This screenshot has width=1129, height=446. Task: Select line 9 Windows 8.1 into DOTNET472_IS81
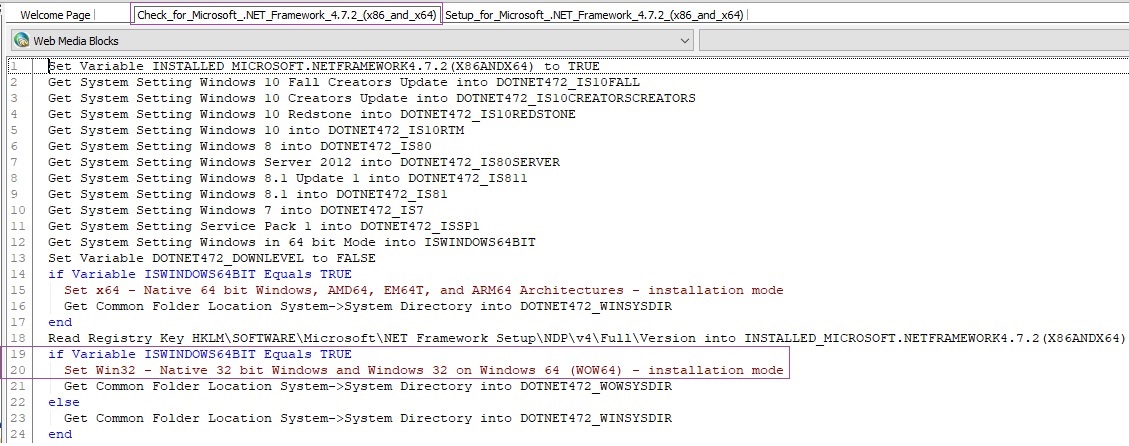click(248, 194)
